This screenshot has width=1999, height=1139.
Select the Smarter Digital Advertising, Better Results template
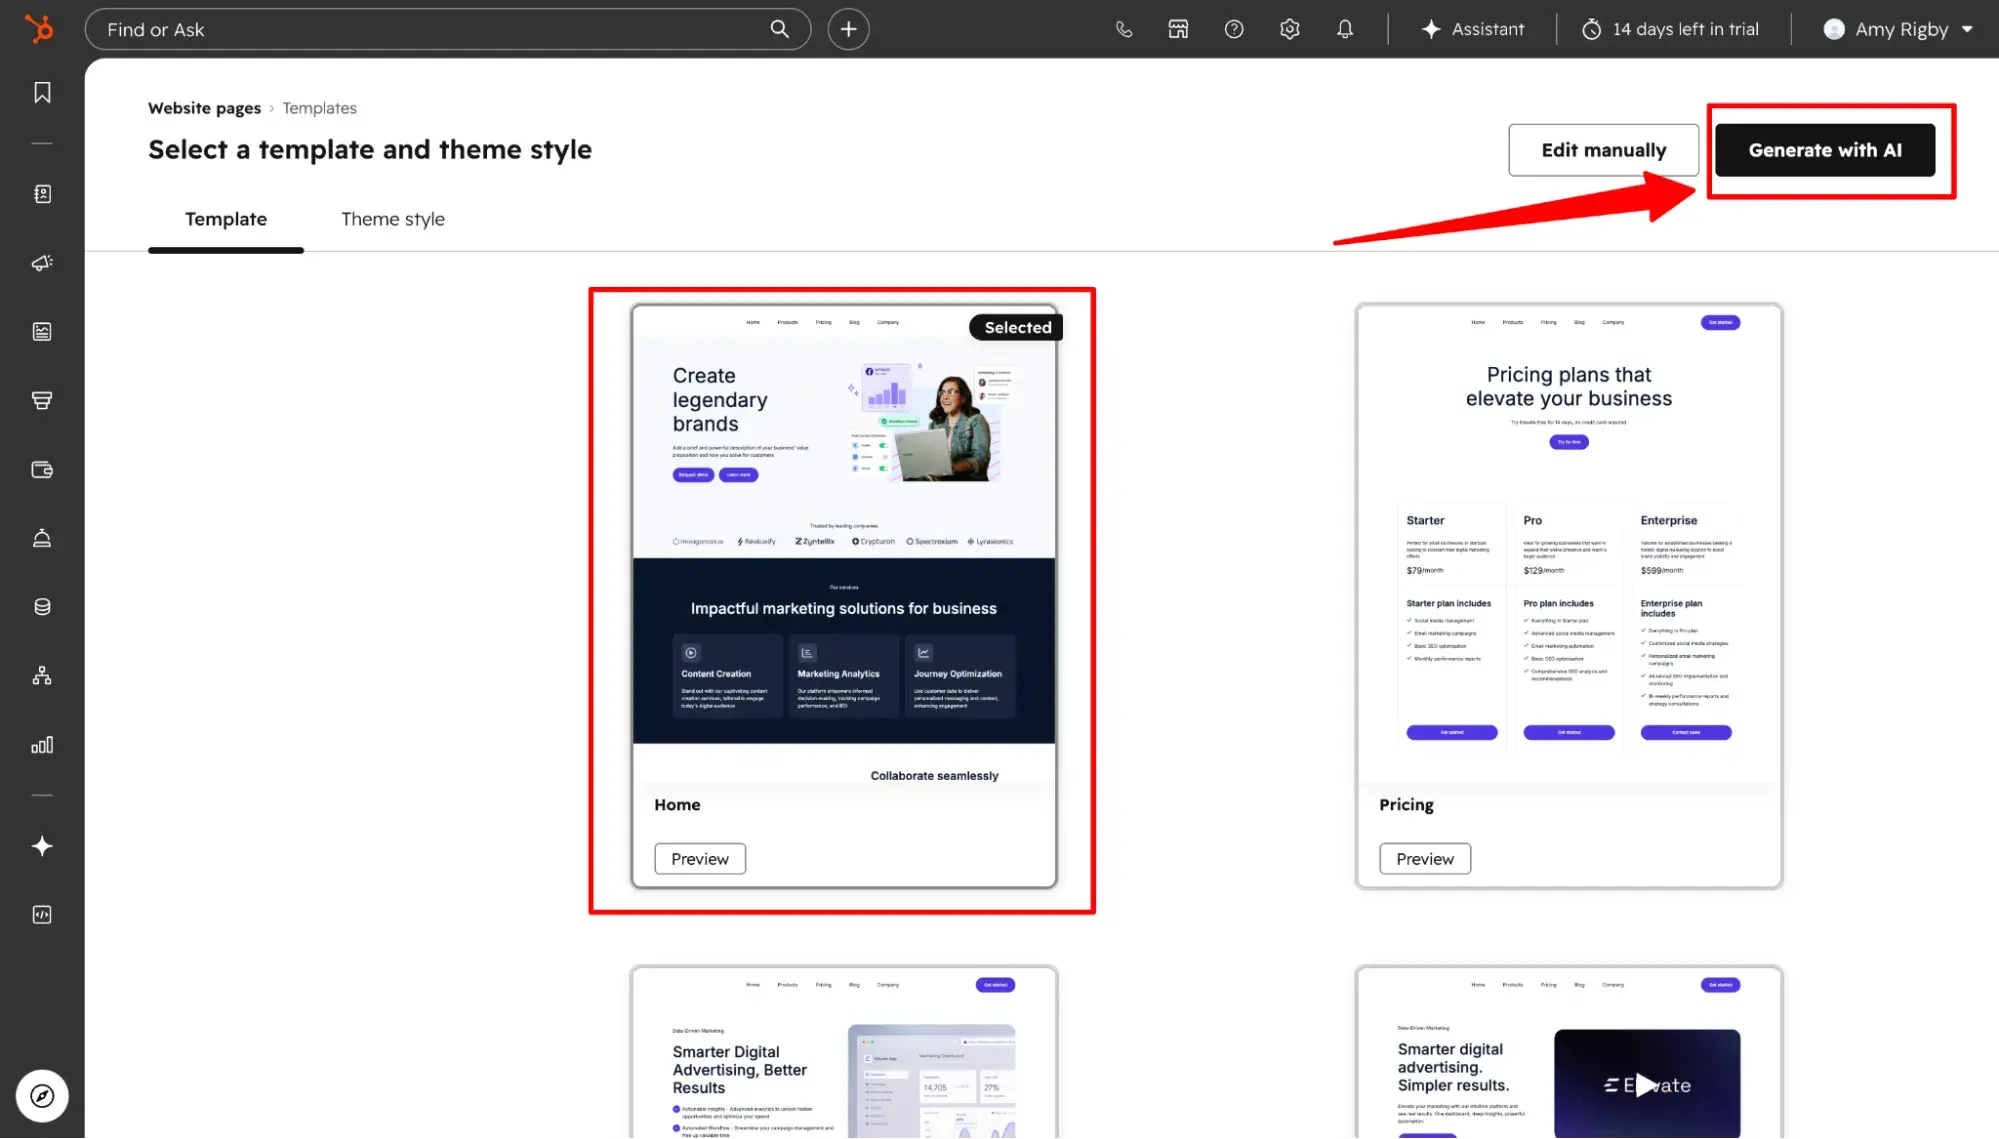[x=844, y=1052]
